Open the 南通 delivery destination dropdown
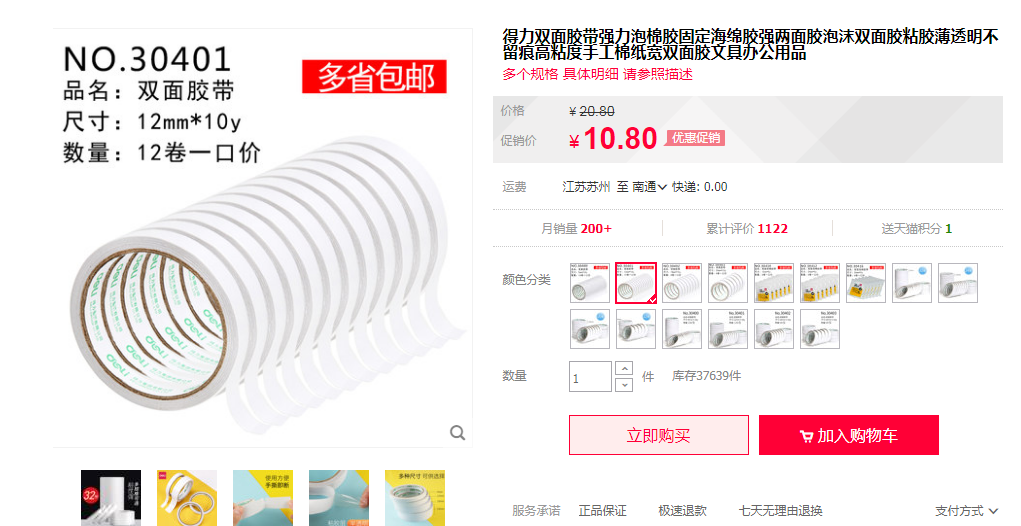This screenshot has width=1021, height=526. [649, 187]
